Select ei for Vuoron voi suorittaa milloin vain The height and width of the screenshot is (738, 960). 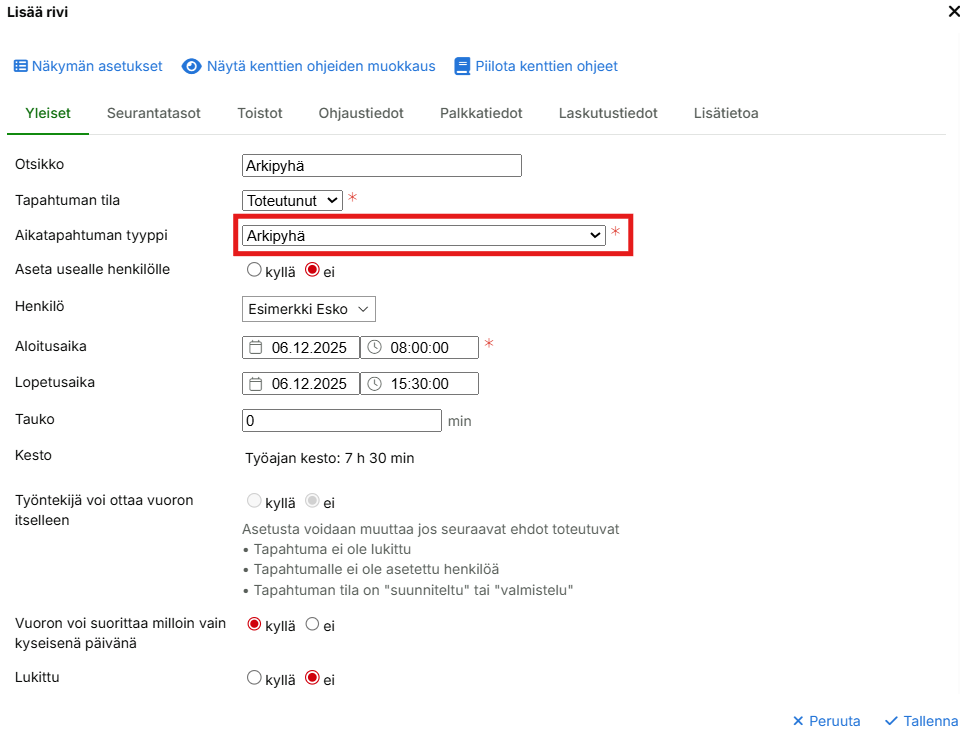tap(312, 624)
